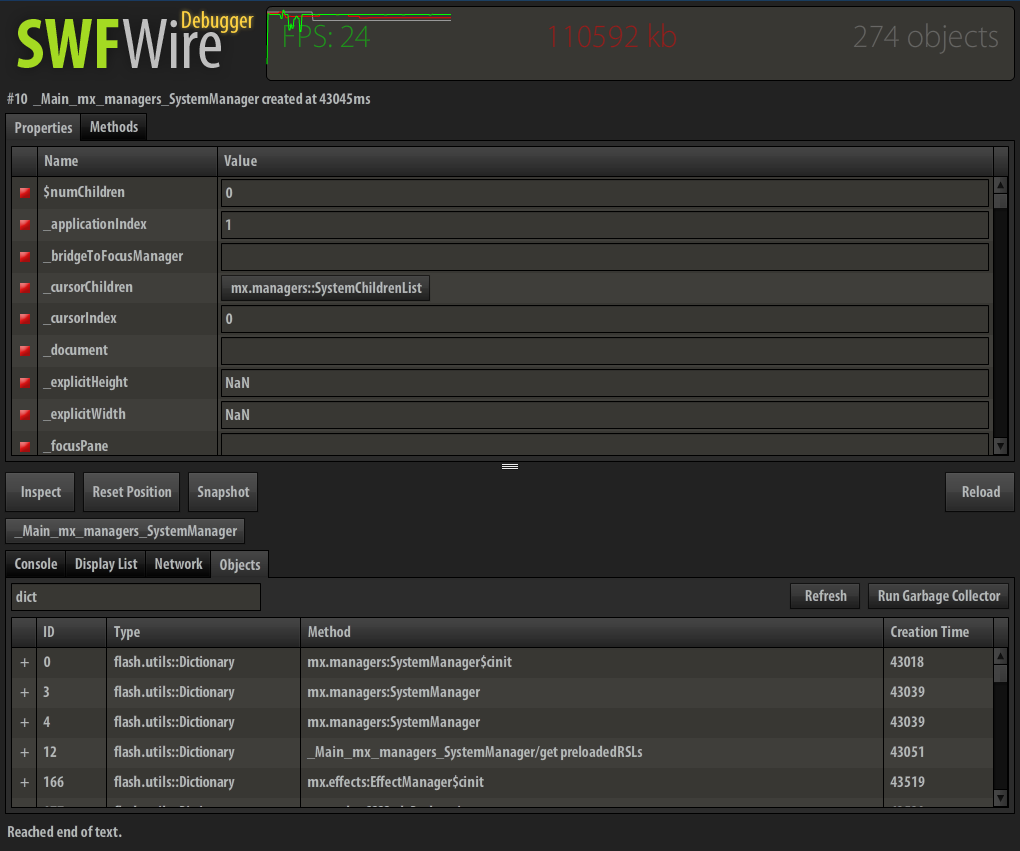The height and width of the screenshot is (851, 1020).
Task: Select method cell 'mx.effects:EffectManager$cinit'
Action: point(396,782)
